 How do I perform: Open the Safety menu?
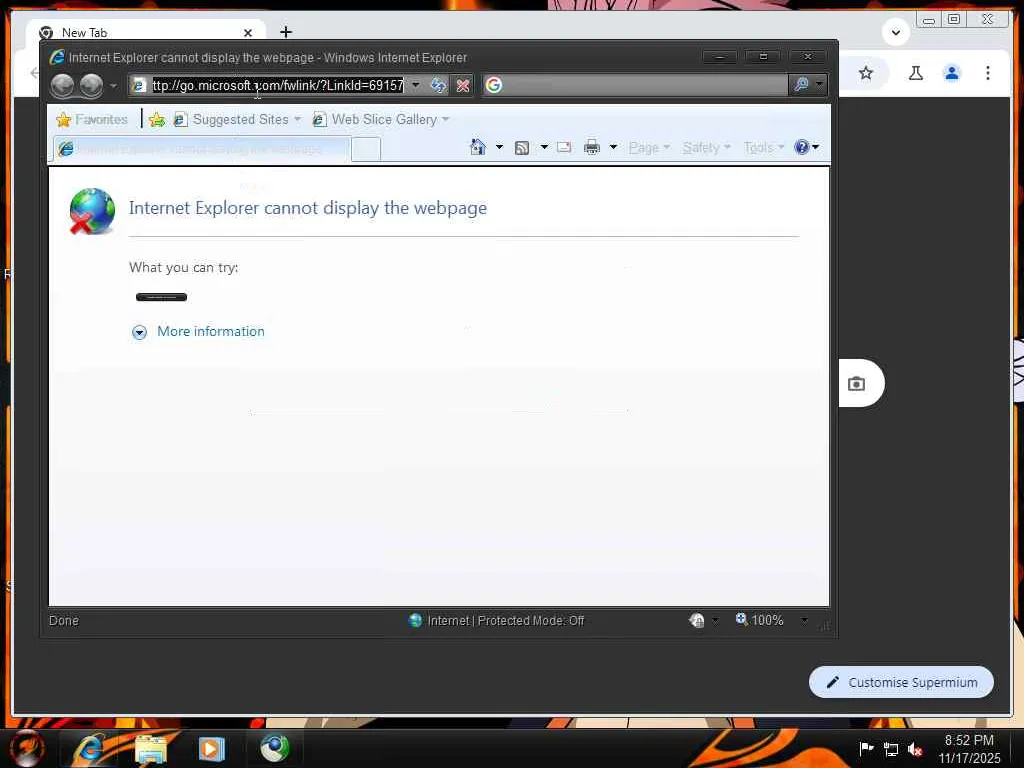coord(707,148)
